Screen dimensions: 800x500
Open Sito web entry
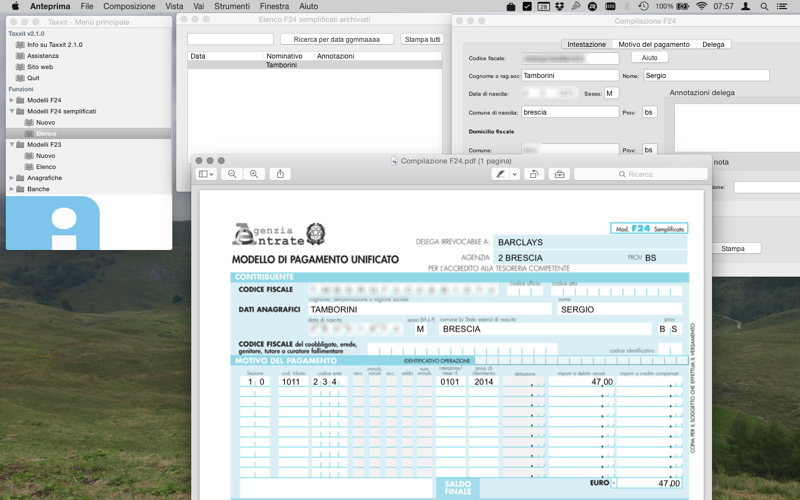[40, 67]
